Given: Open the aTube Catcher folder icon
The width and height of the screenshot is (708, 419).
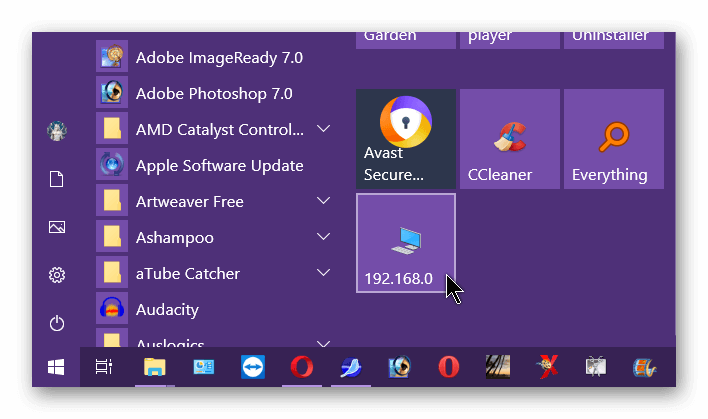Looking at the screenshot, I should (x=112, y=273).
